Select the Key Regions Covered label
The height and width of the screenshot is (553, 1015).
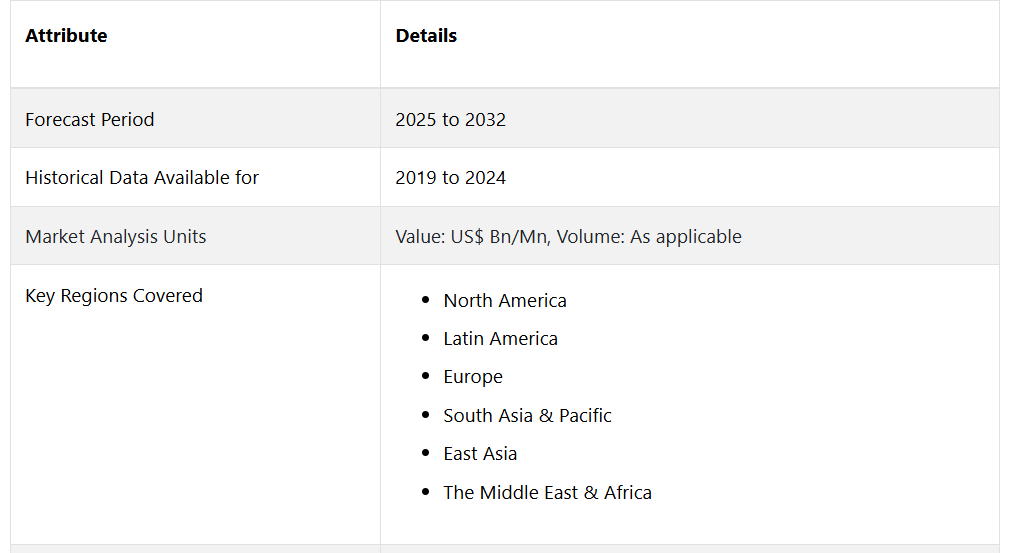pyautogui.click(x=114, y=296)
